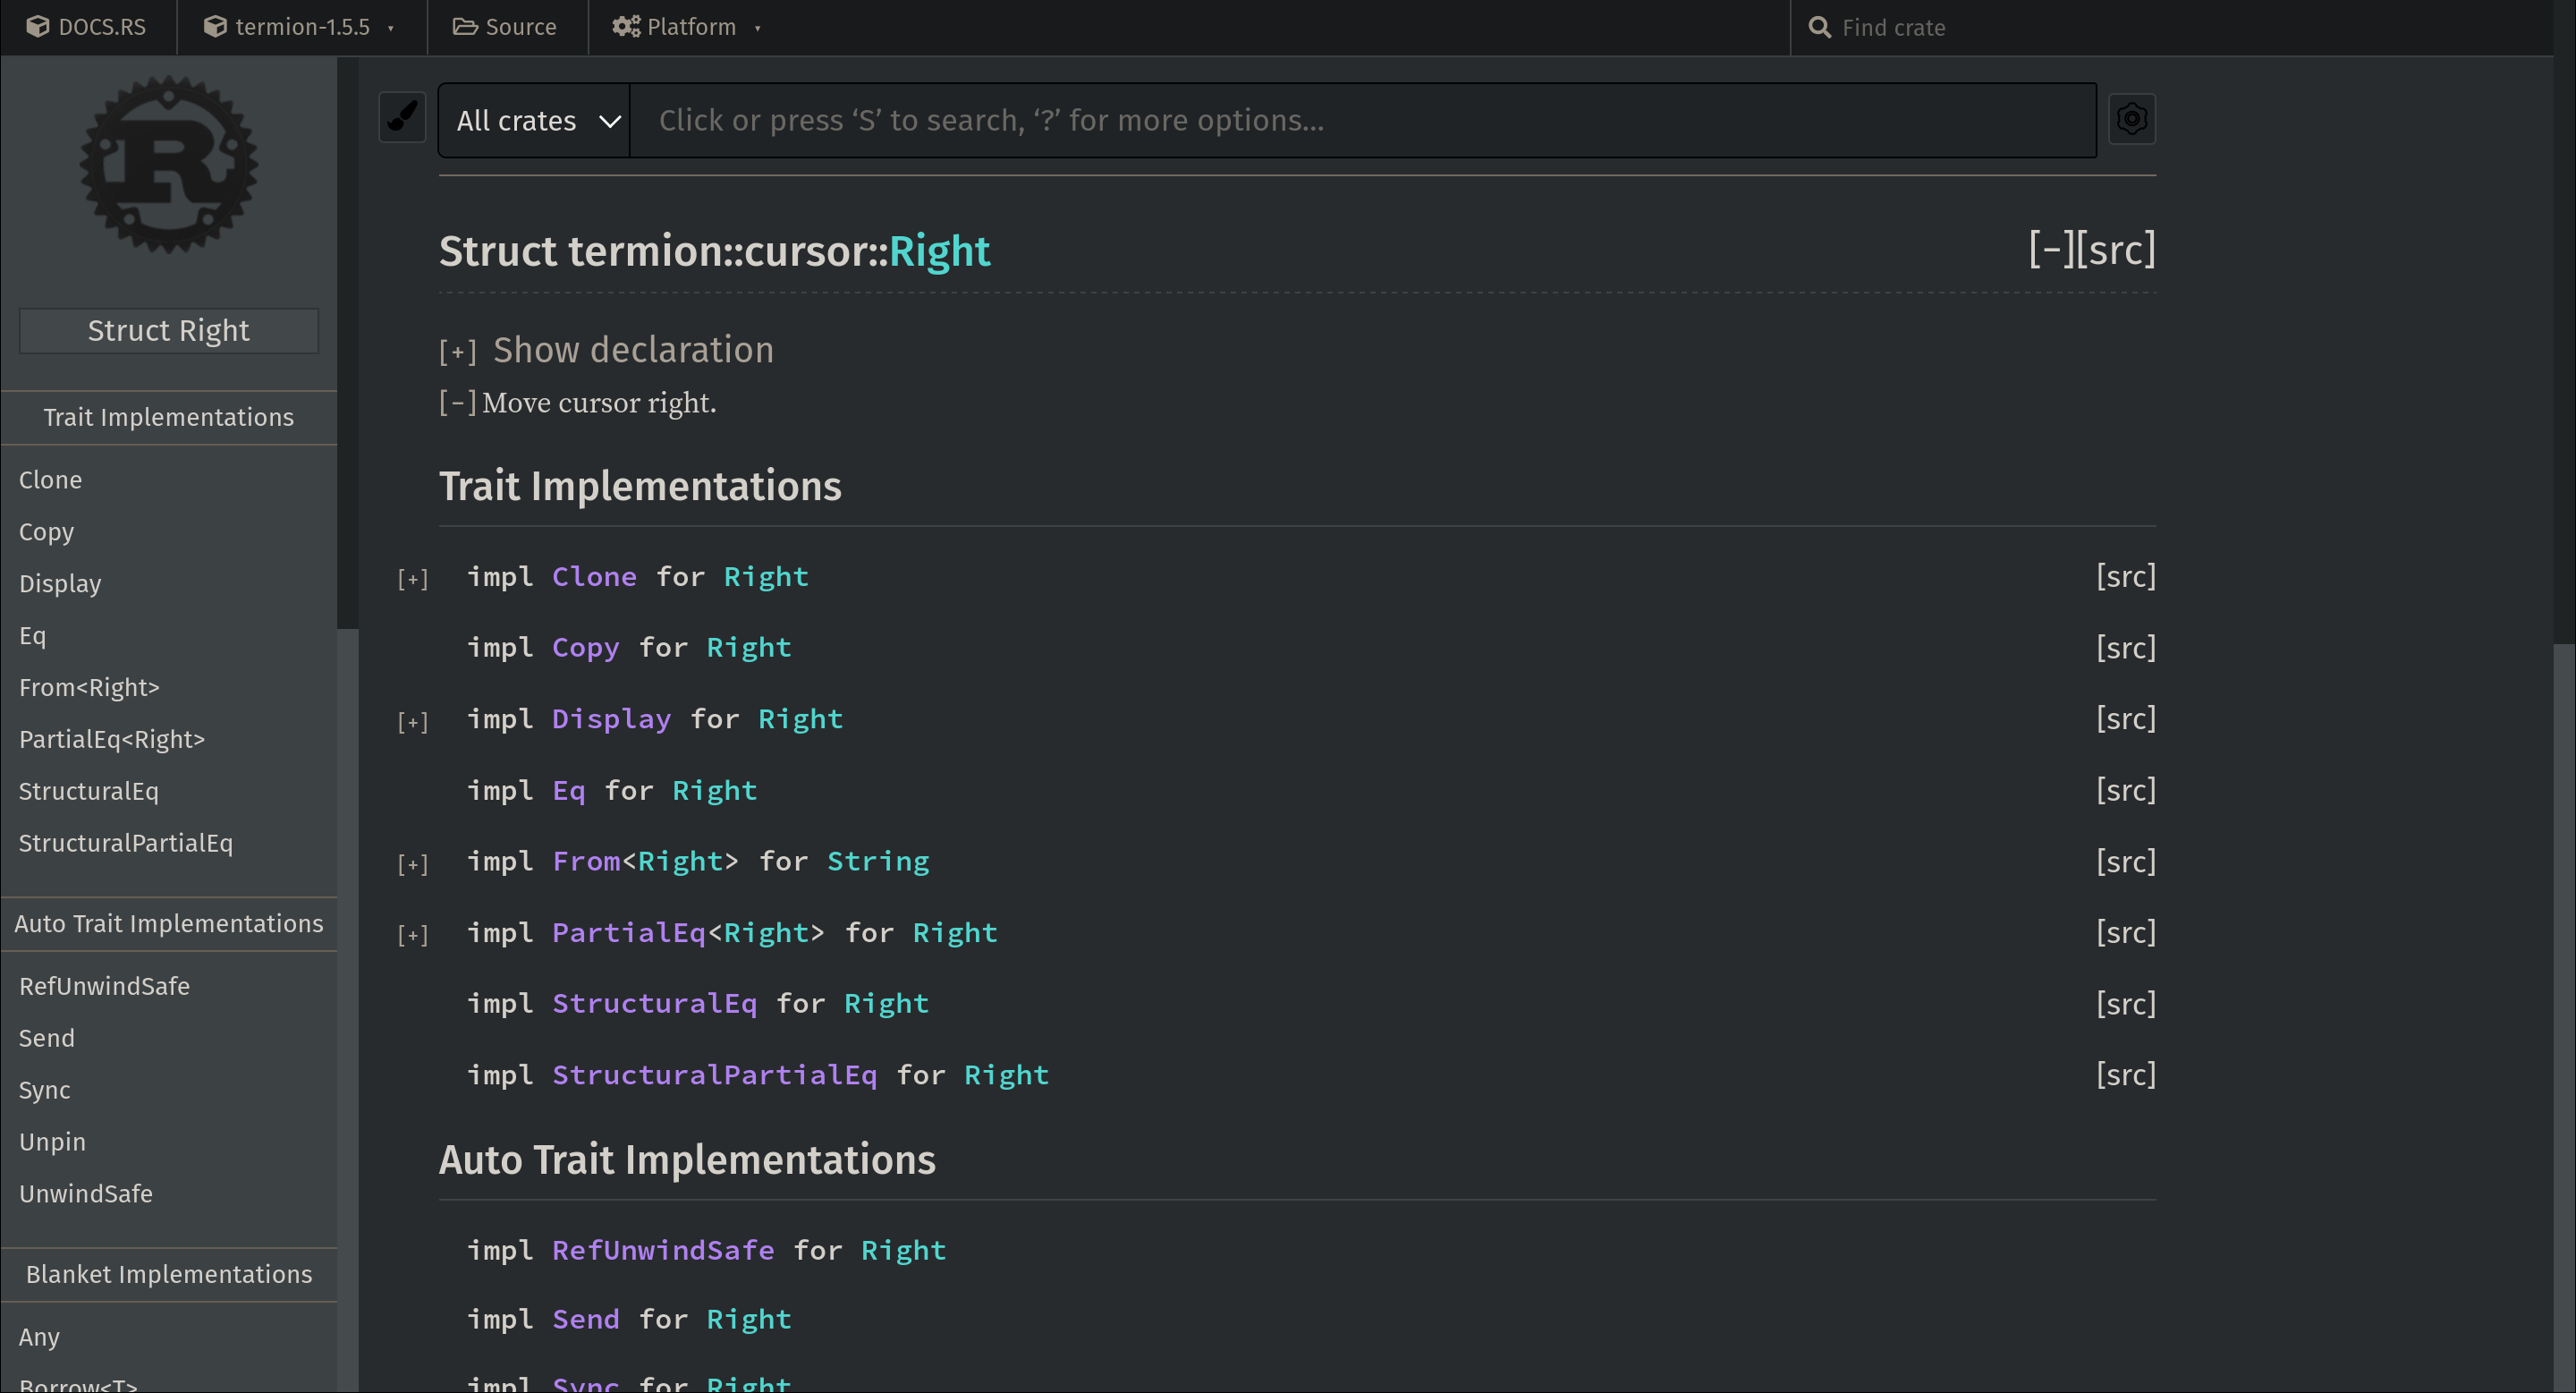2576x1393 pixels.
Task: Open [src] for impl Display
Action: point(2126,718)
